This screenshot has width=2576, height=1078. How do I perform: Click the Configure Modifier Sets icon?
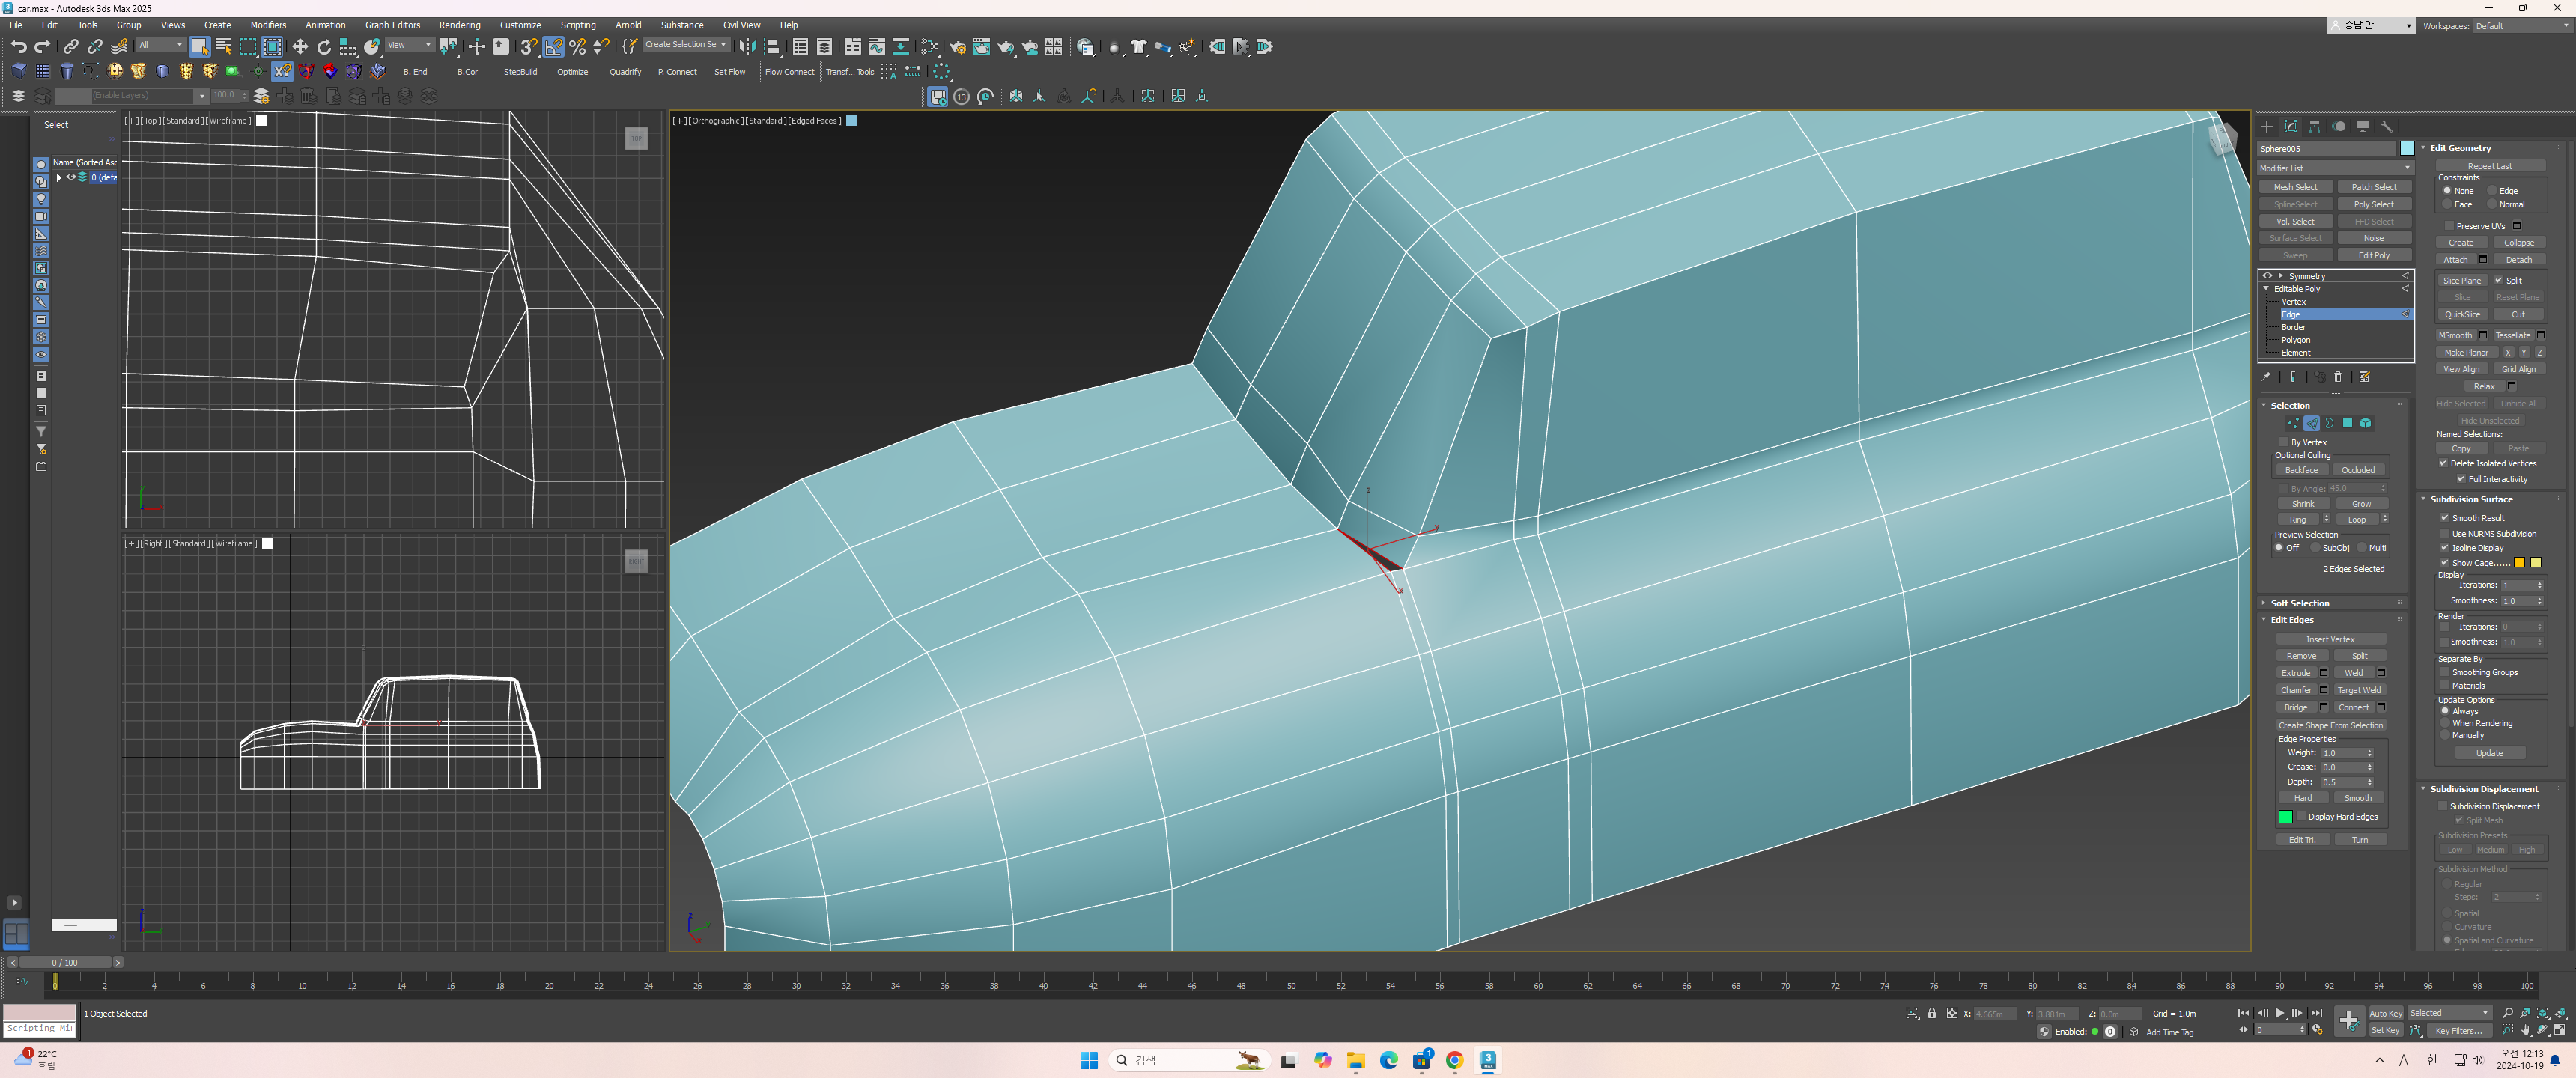[2365, 377]
